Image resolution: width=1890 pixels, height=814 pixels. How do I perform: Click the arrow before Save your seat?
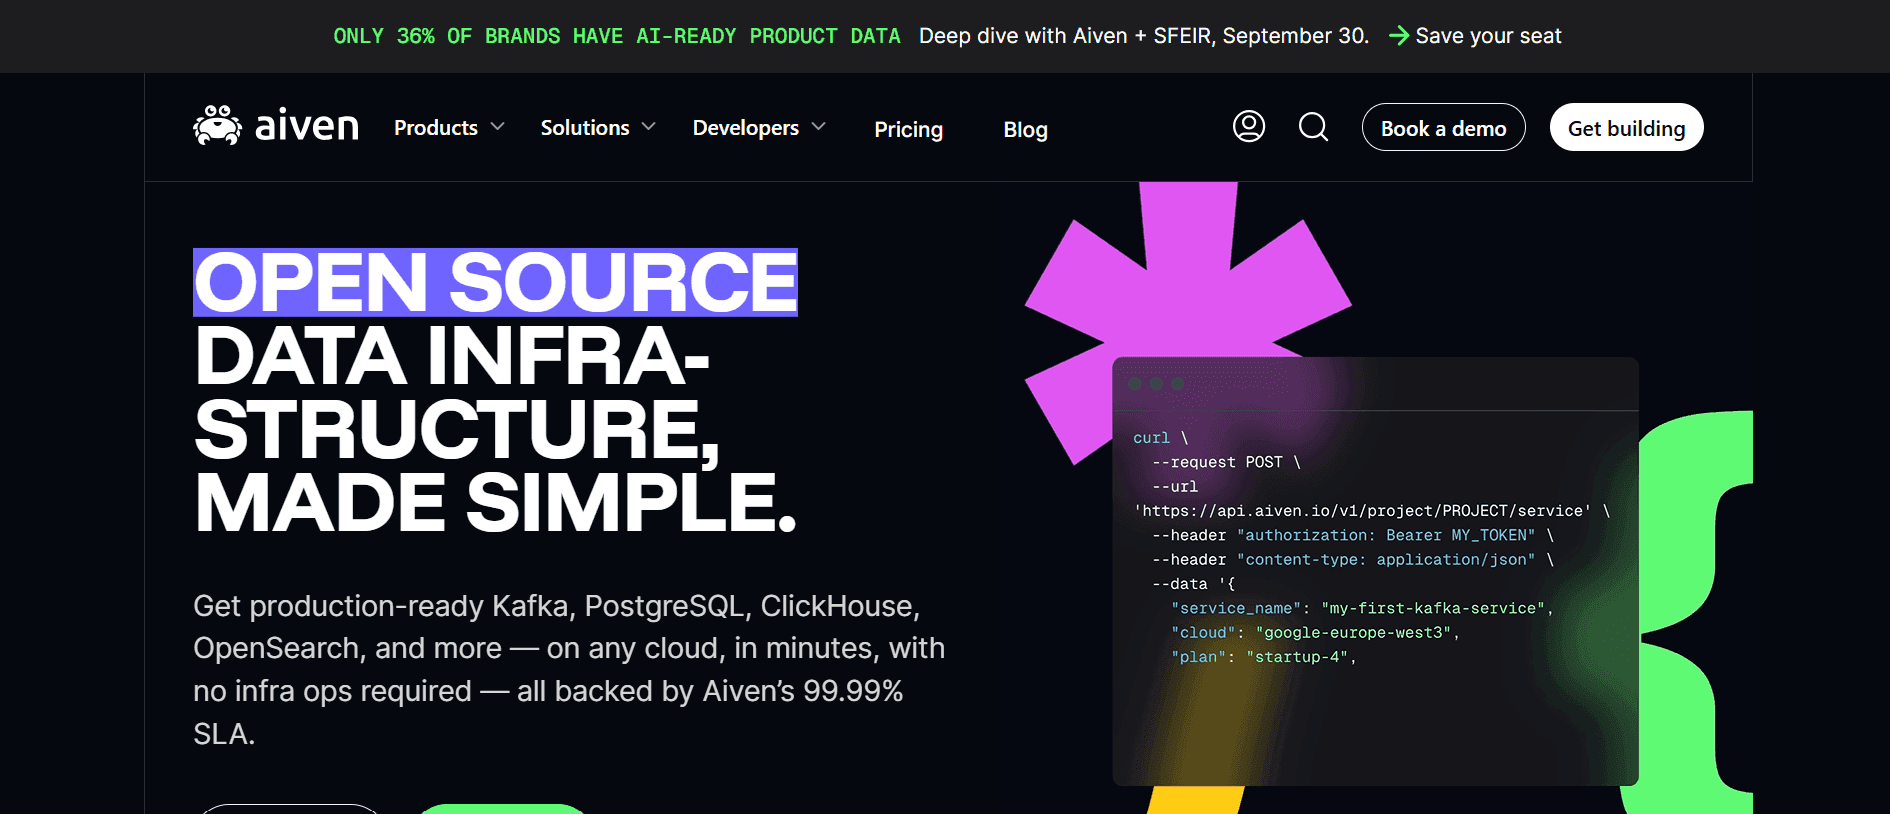pos(1399,36)
